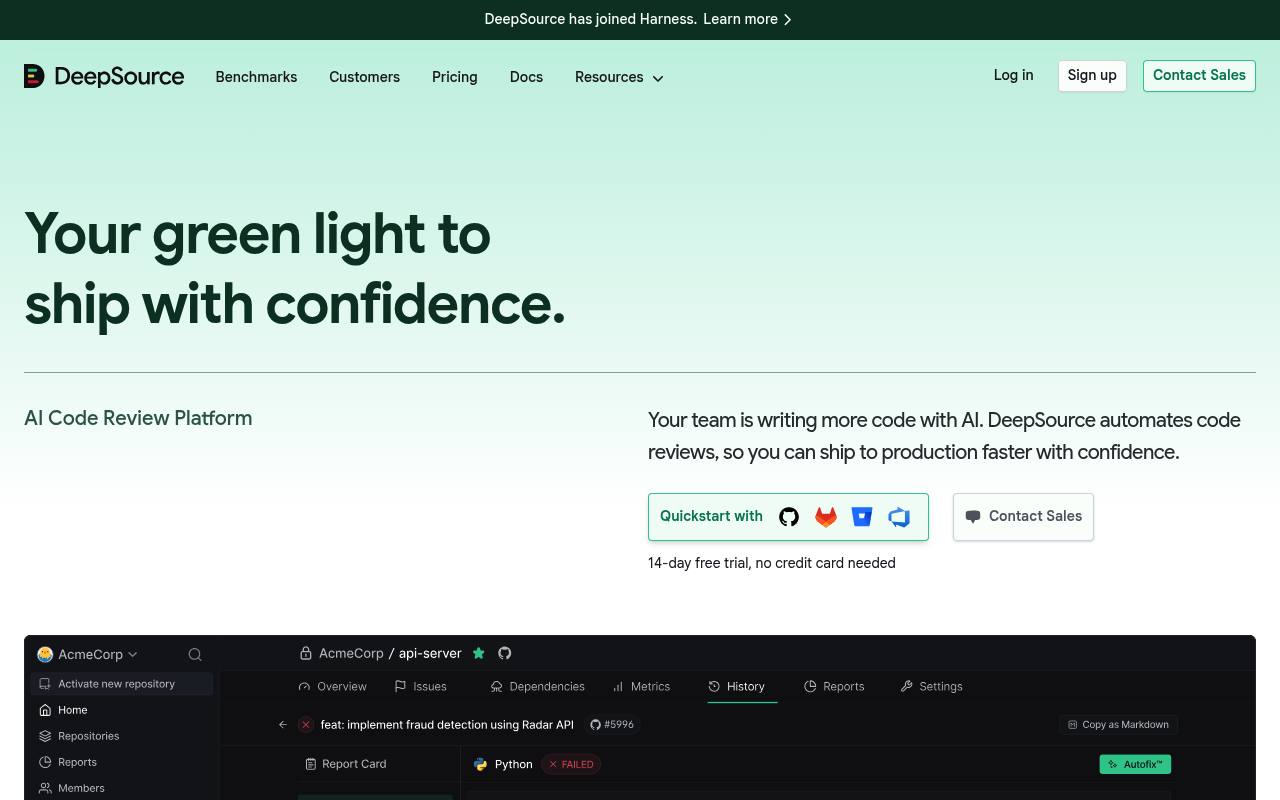Click the Python language icon
Viewport: 1280px width, 800px height.
click(x=480, y=764)
